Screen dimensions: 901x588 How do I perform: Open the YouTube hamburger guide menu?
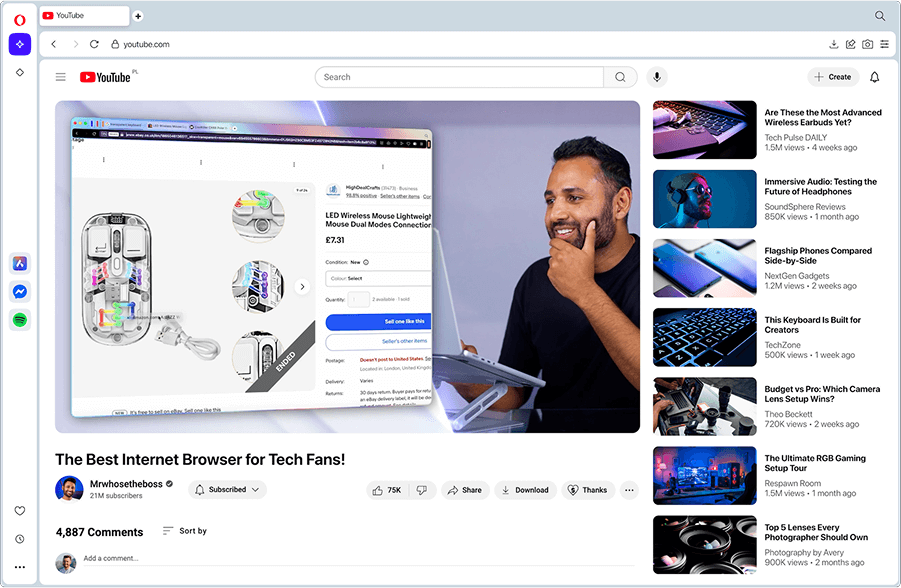60,77
